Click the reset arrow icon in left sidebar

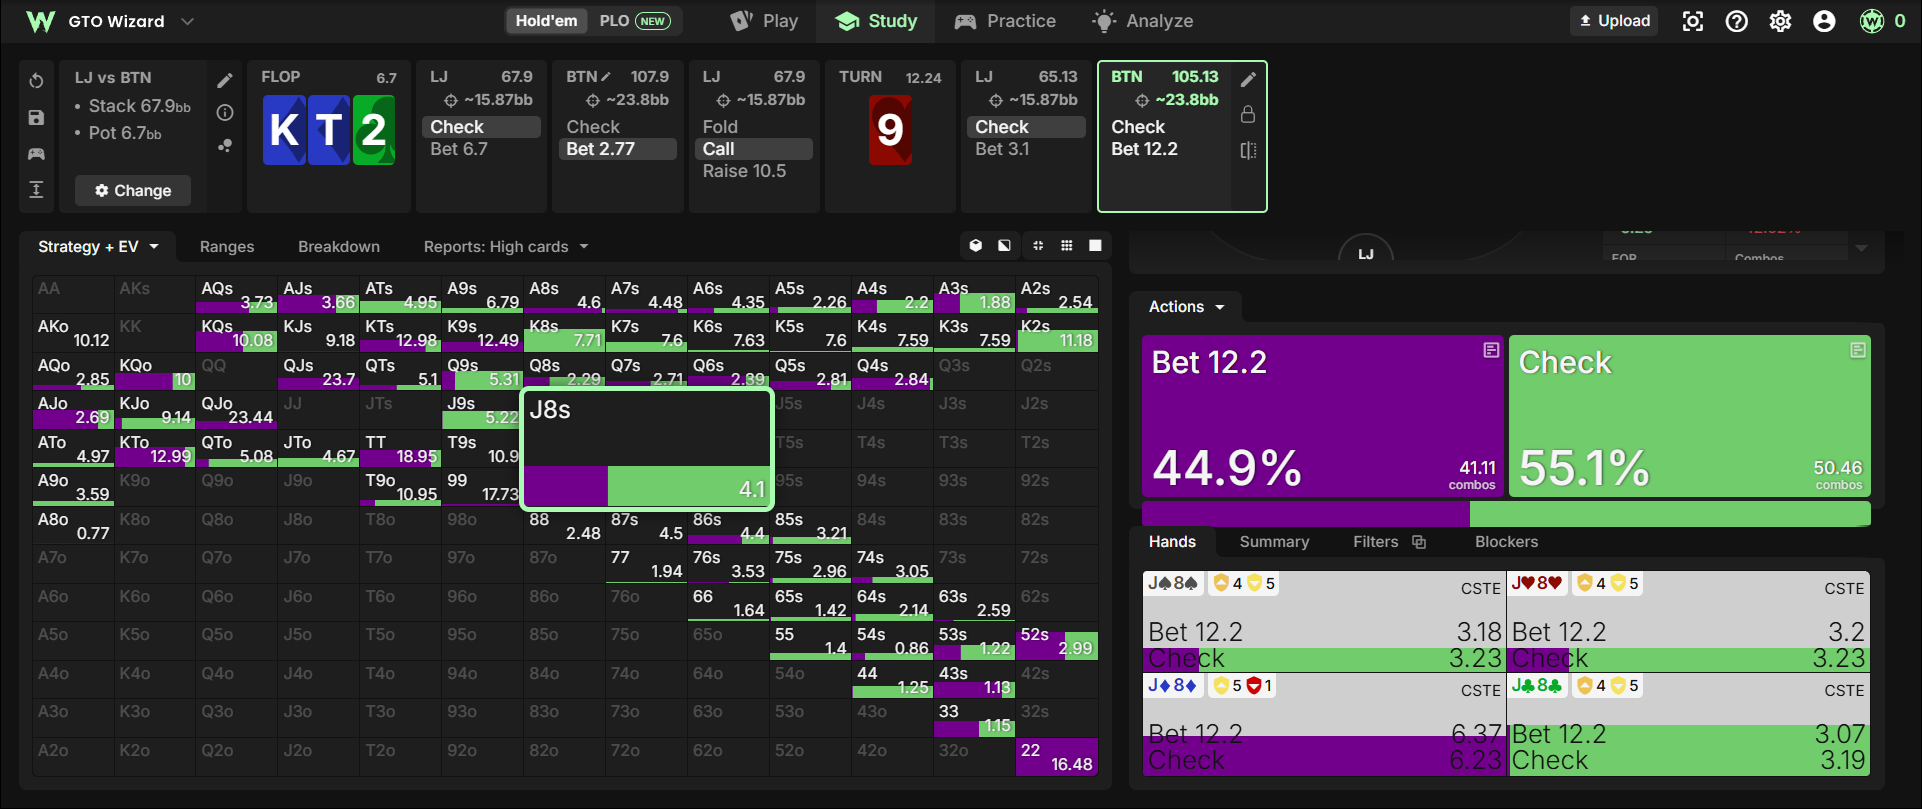click(x=36, y=81)
